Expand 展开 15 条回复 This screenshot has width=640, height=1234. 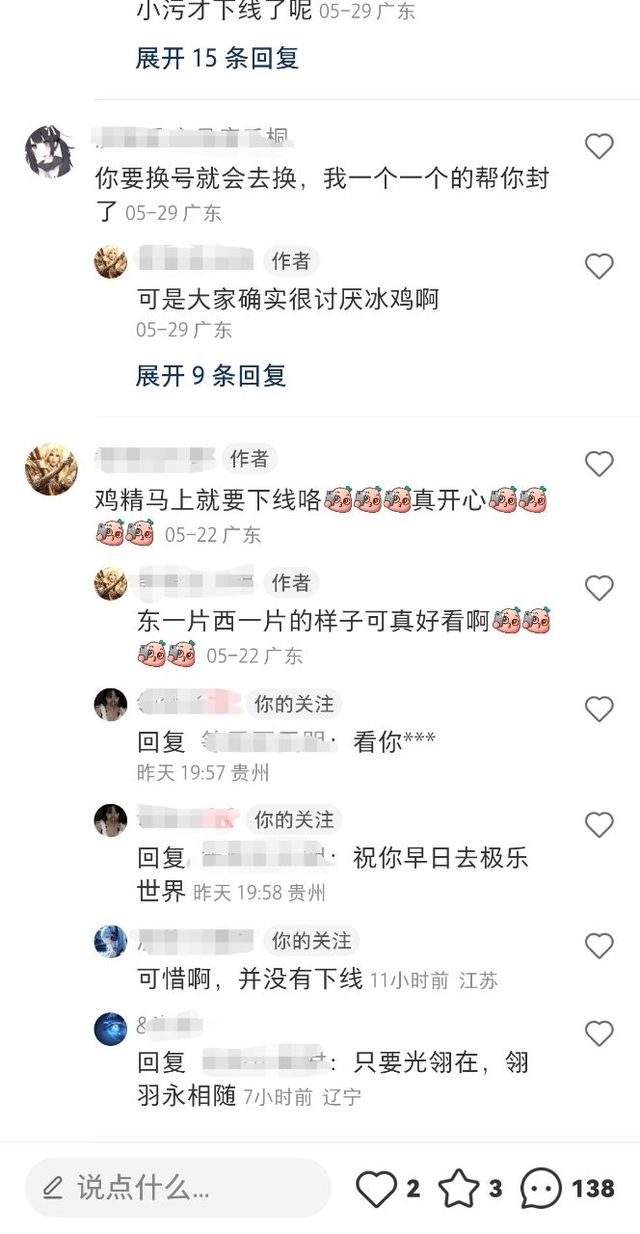click(x=217, y=58)
